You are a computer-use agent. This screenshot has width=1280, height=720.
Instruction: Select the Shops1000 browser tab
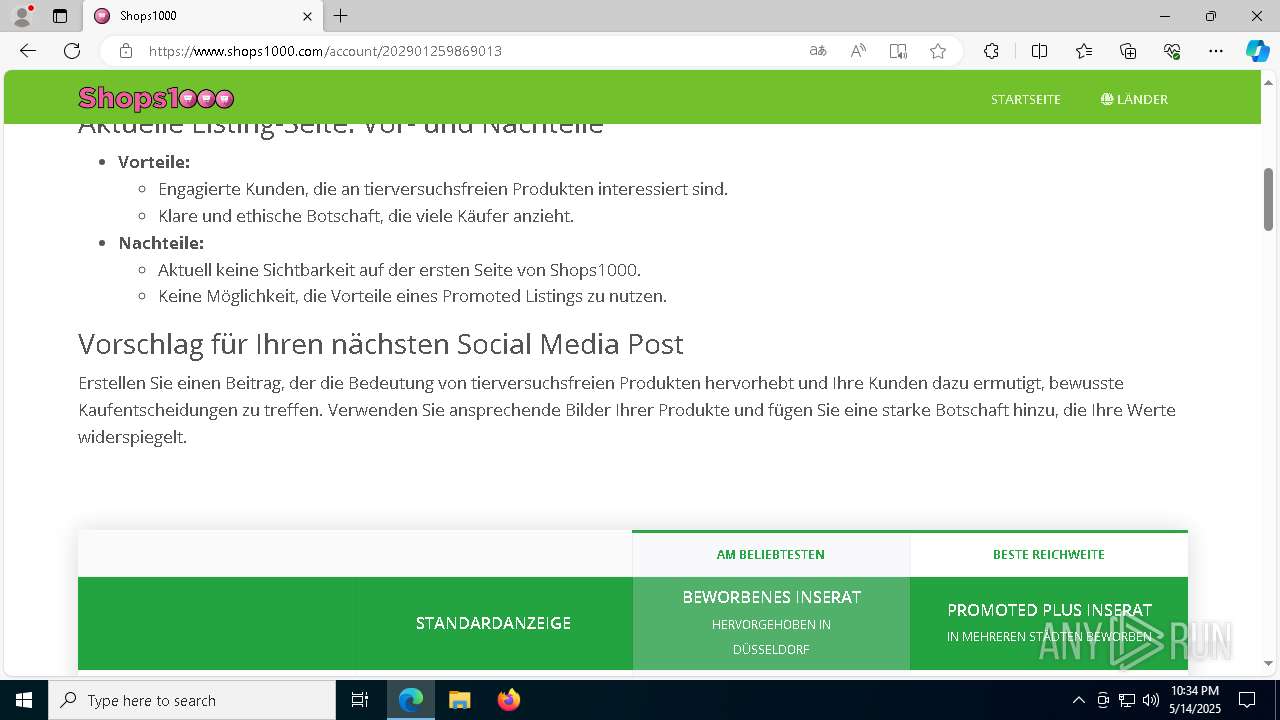pyautogui.click(x=202, y=16)
